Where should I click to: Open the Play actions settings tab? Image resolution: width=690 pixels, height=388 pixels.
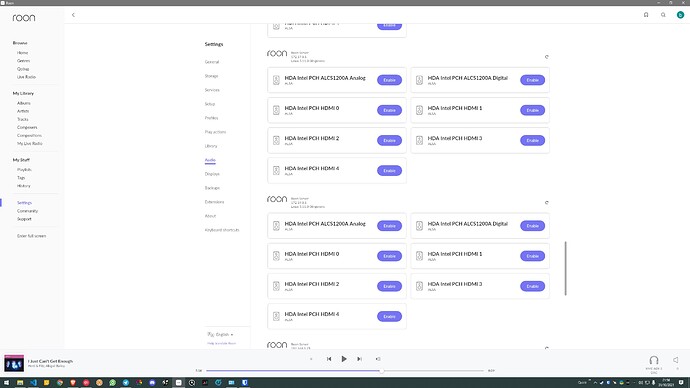coord(215,132)
